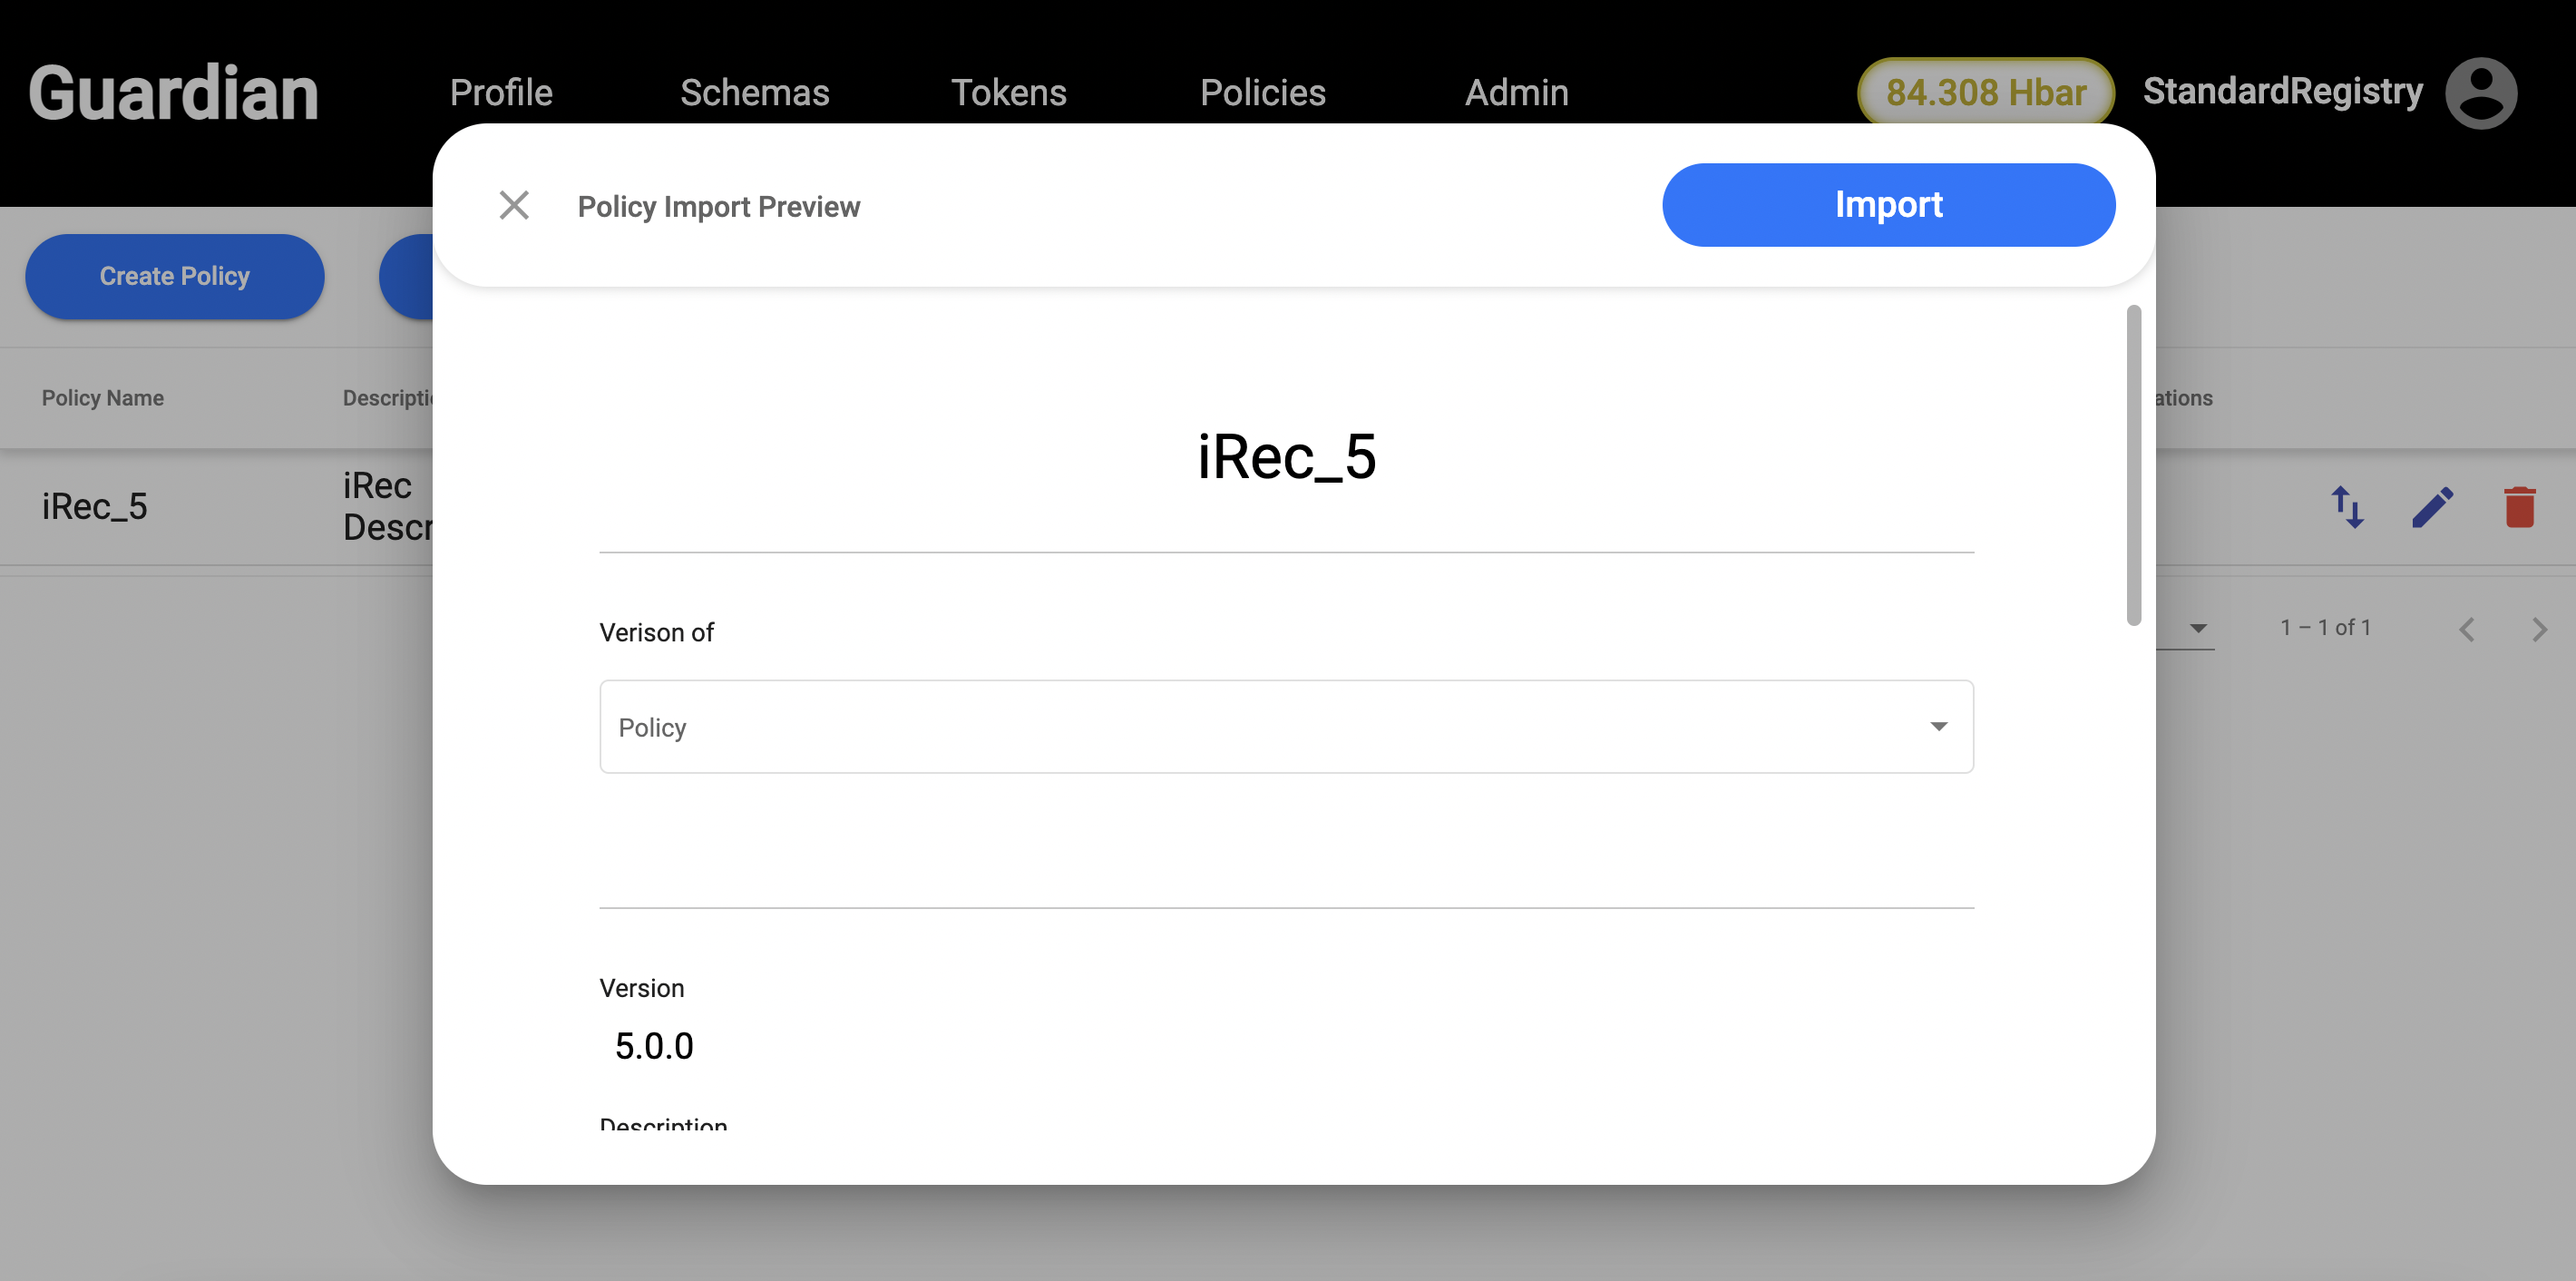Viewport: 2576px width, 1281px height.
Task: Delete iRec_5 using trash icon
Action: [2518, 507]
